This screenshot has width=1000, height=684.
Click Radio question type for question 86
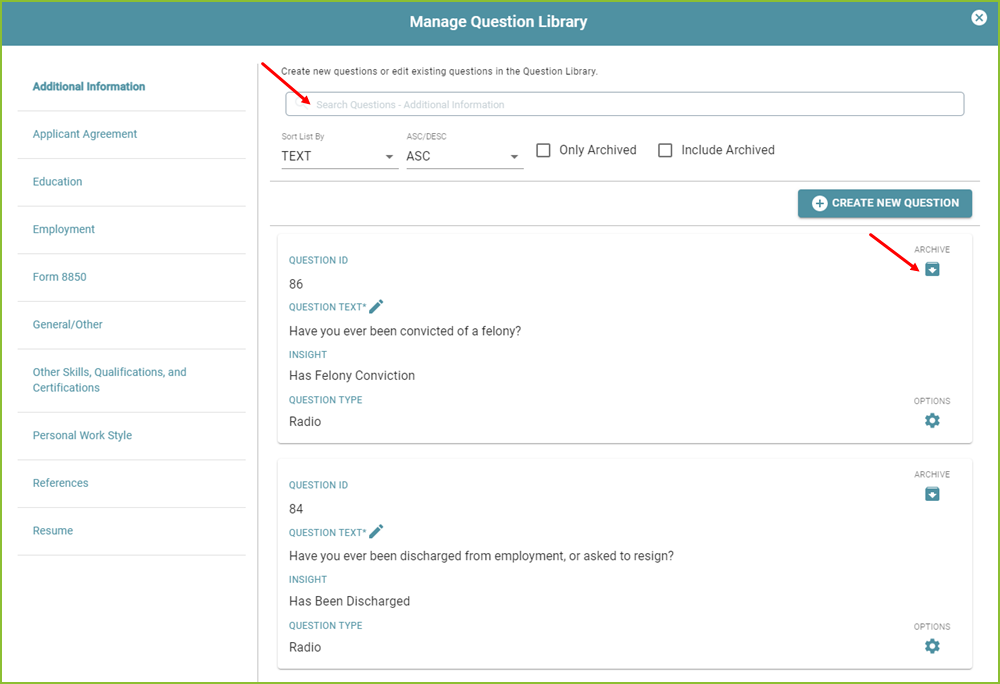point(305,422)
